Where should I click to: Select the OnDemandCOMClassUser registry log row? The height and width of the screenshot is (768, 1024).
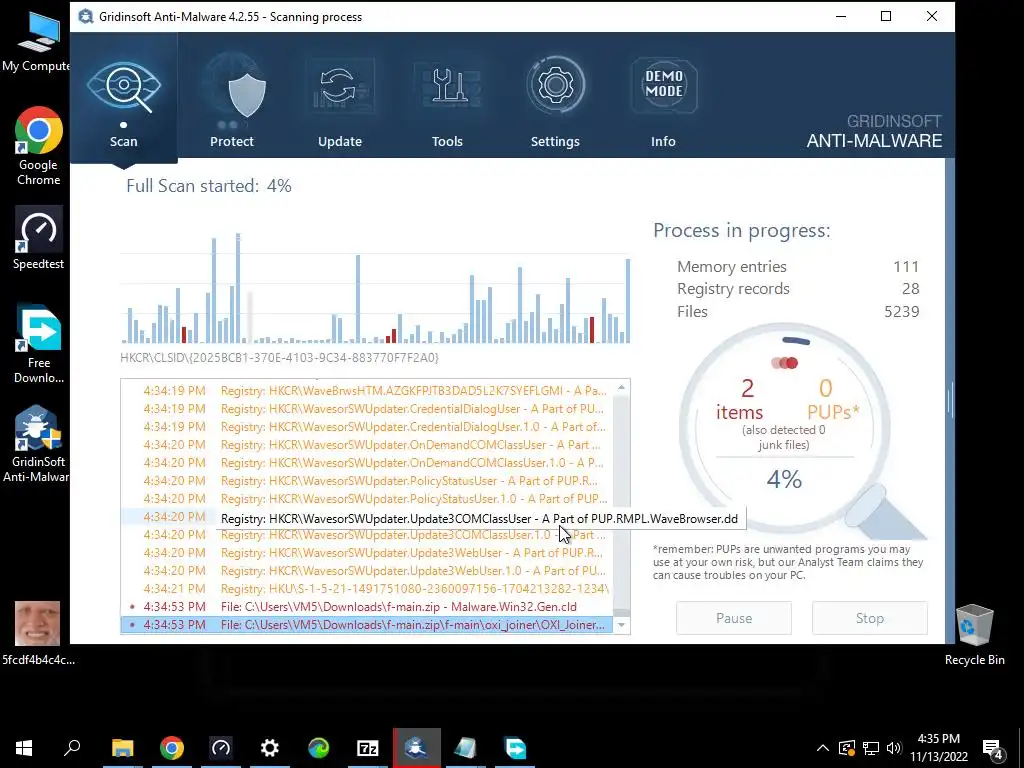click(x=366, y=445)
